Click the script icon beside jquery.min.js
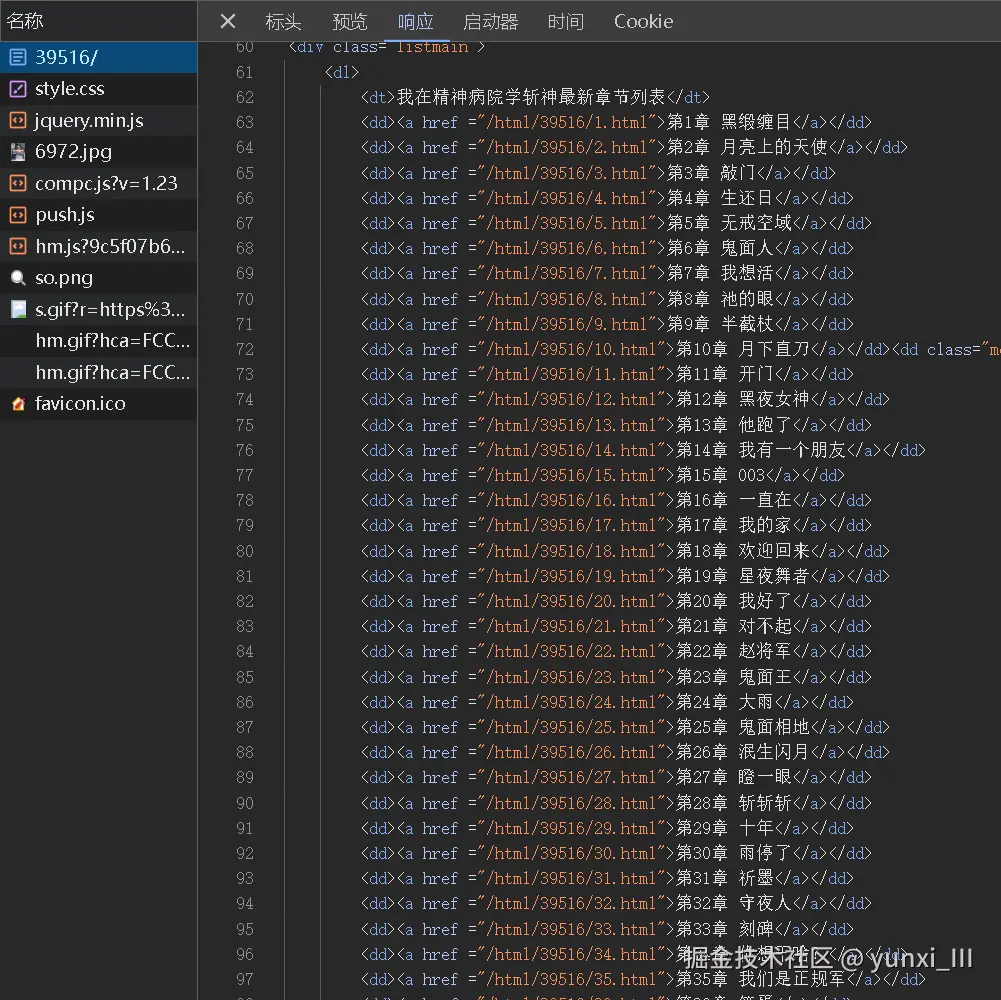Screen dimensions: 1001x1000 click(x=18, y=120)
